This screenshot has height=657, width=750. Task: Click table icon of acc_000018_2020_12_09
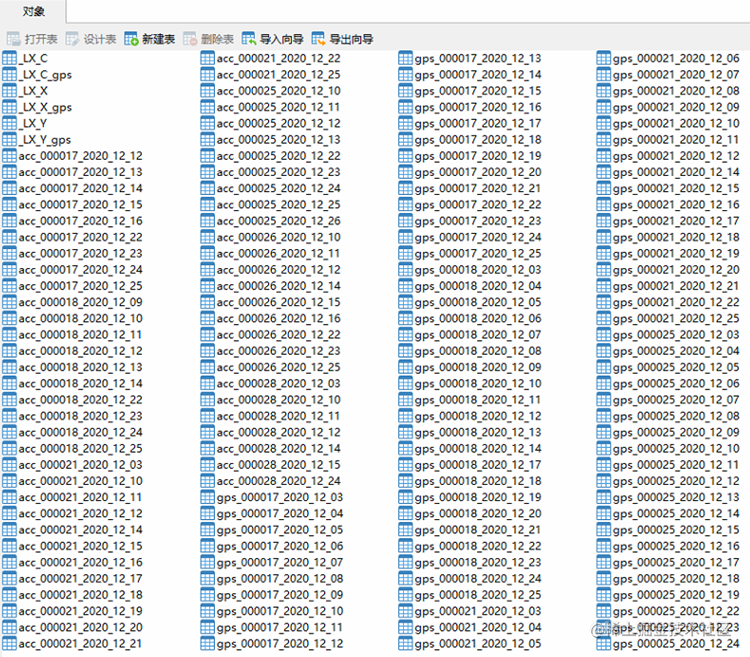coord(10,302)
